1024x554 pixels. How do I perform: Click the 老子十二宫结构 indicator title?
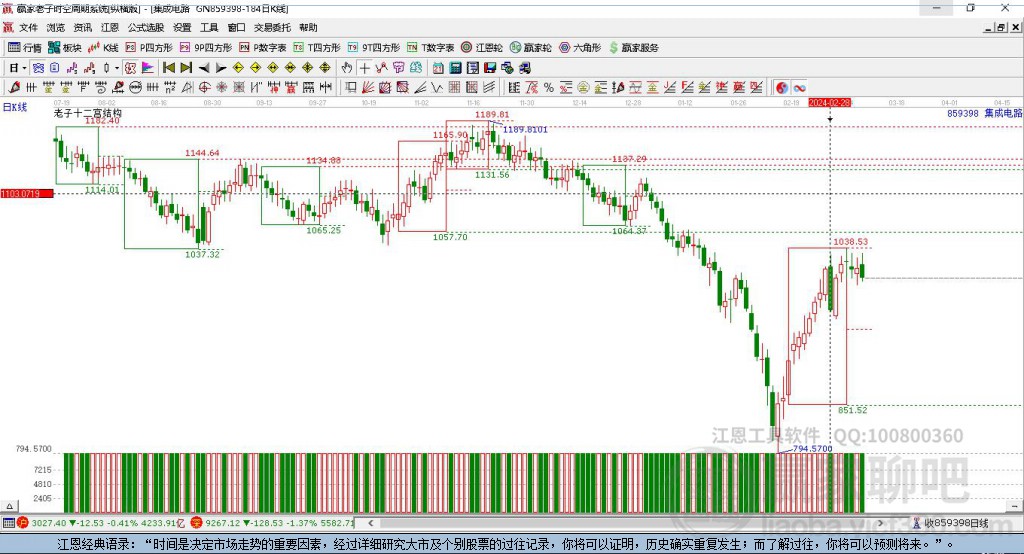click(x=88, y=113)
